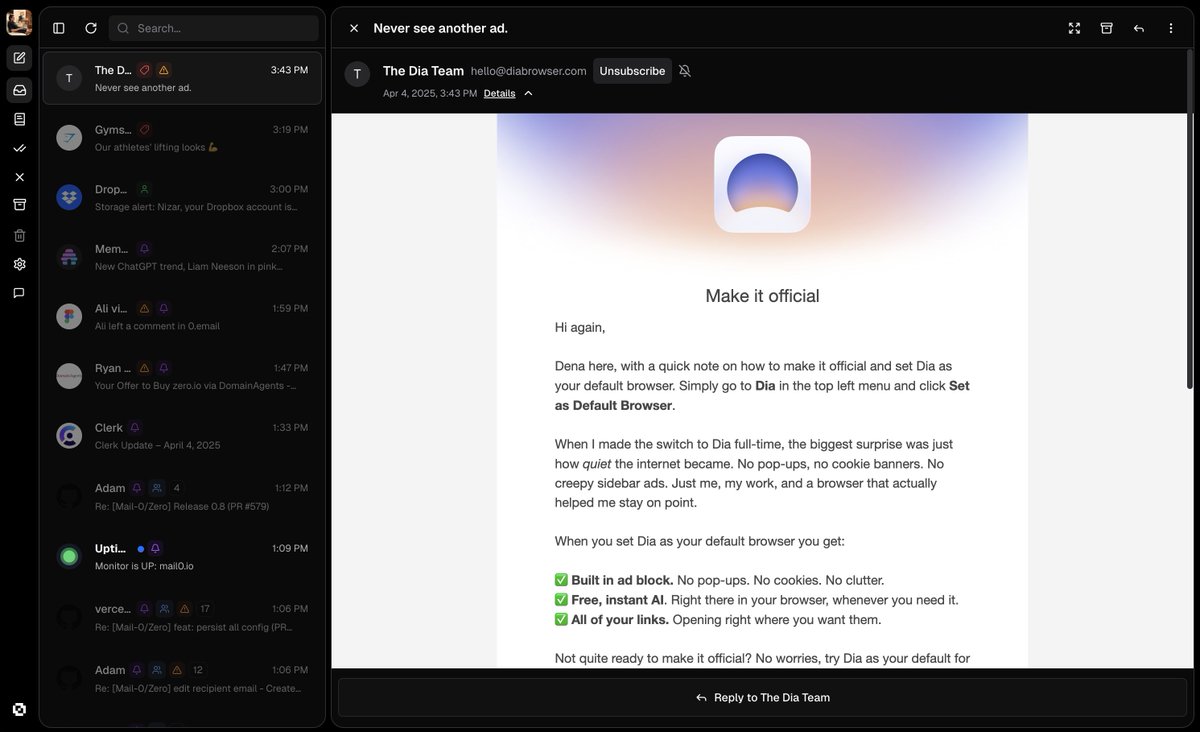Click the warning icon on Dia Team row

click(x=164, y=70)
